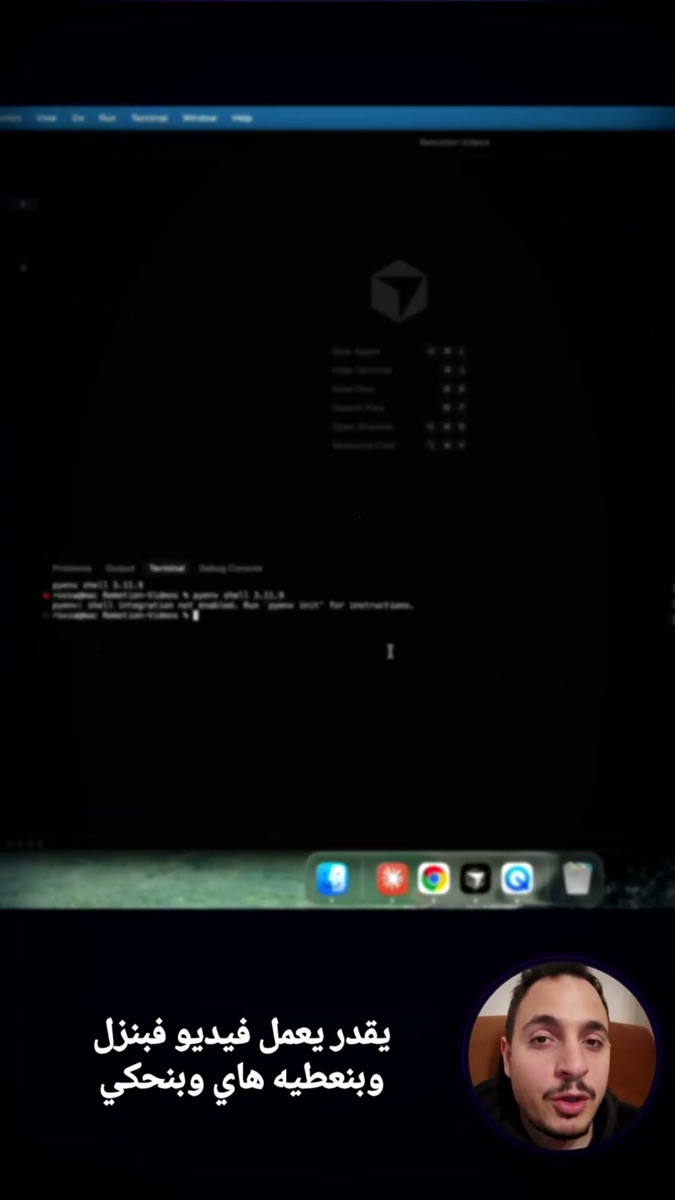675x1200 pixels.
Task: Open the Run menu
Action: pos(107,118)
